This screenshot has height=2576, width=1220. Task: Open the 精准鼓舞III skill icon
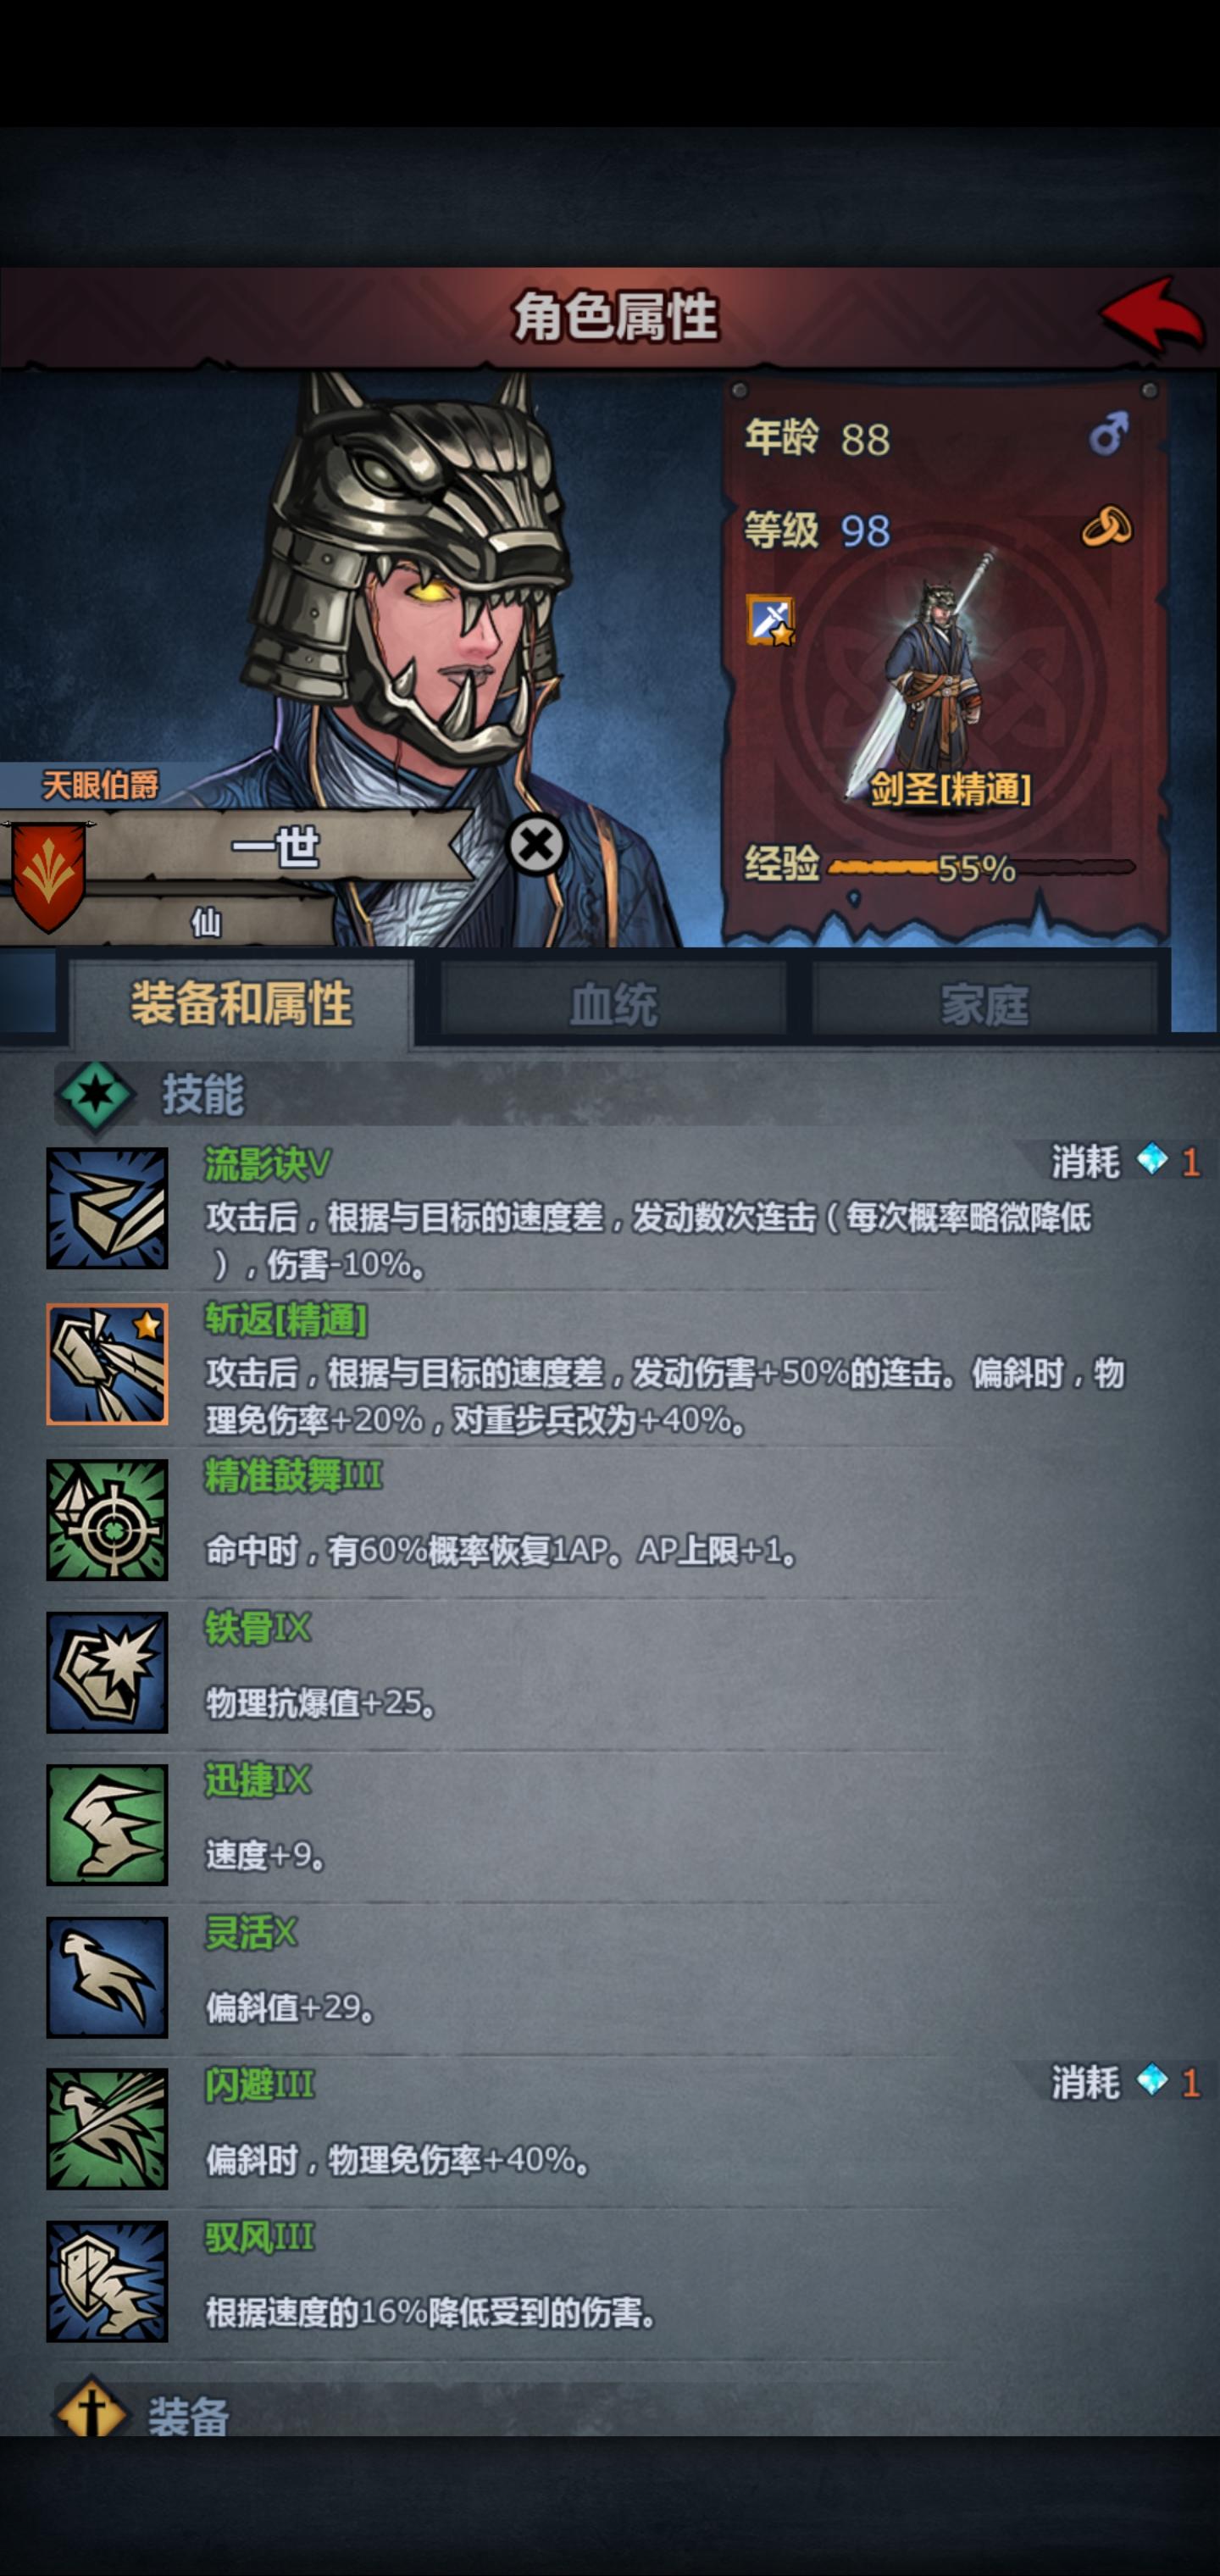coord(107,1520)
